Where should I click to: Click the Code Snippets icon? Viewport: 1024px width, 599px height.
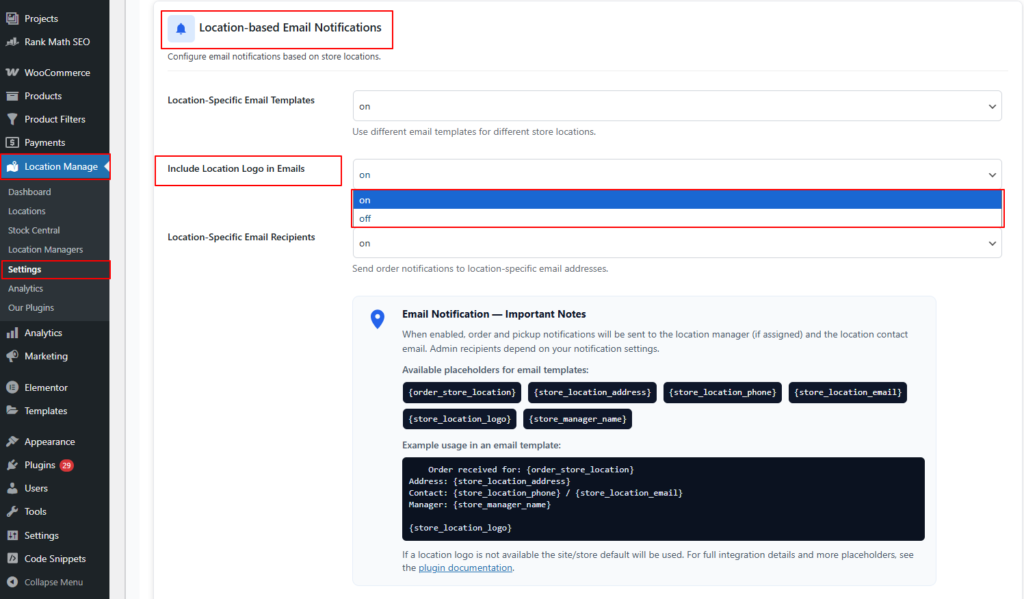(12, 559)
